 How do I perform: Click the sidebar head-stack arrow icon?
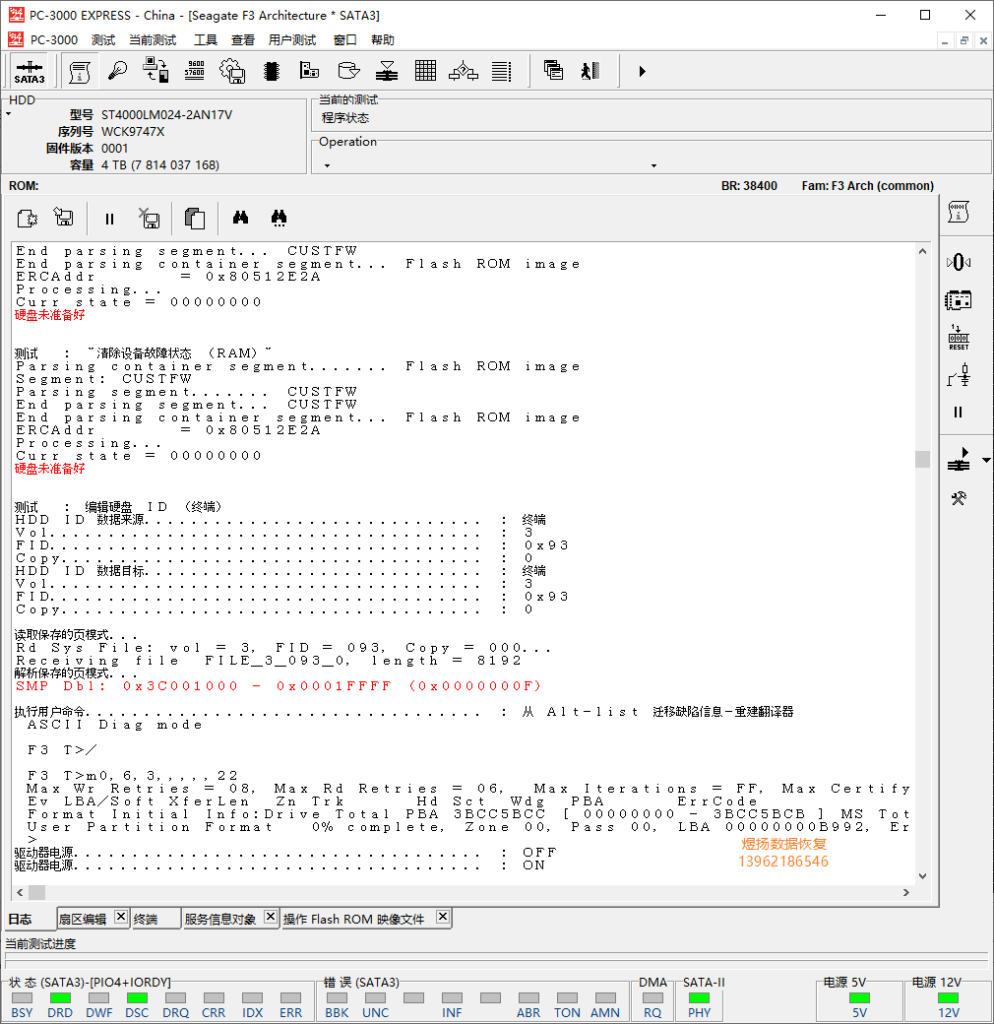(x=958, y=460)
